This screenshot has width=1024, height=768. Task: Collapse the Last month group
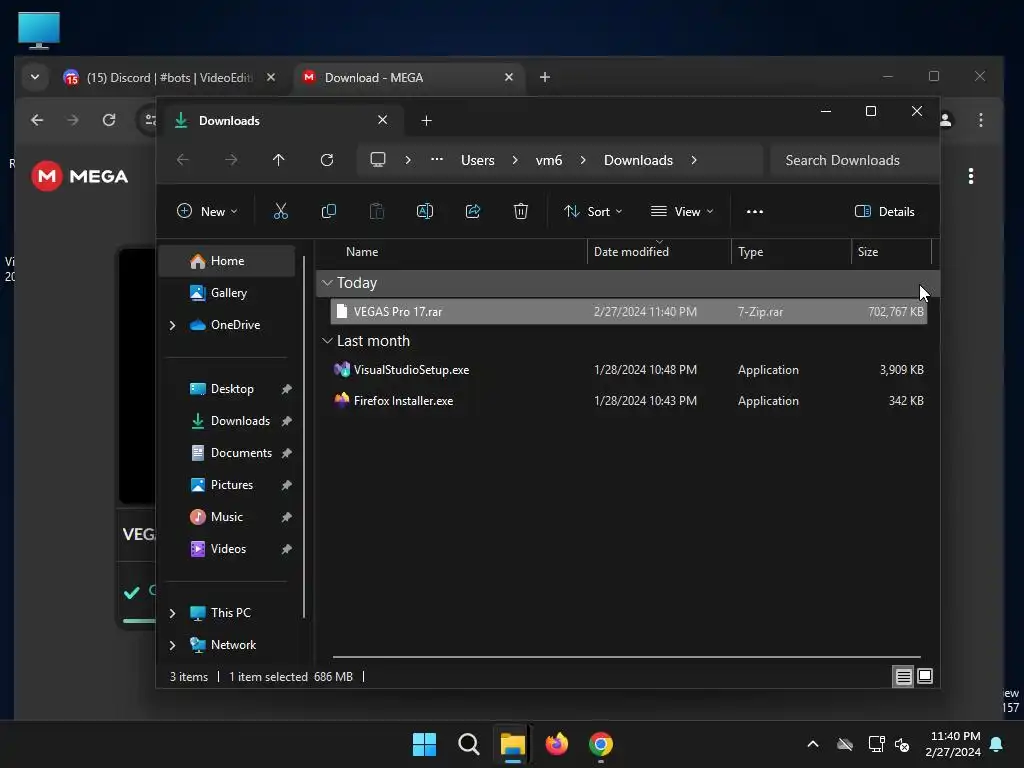pos(327,341)
